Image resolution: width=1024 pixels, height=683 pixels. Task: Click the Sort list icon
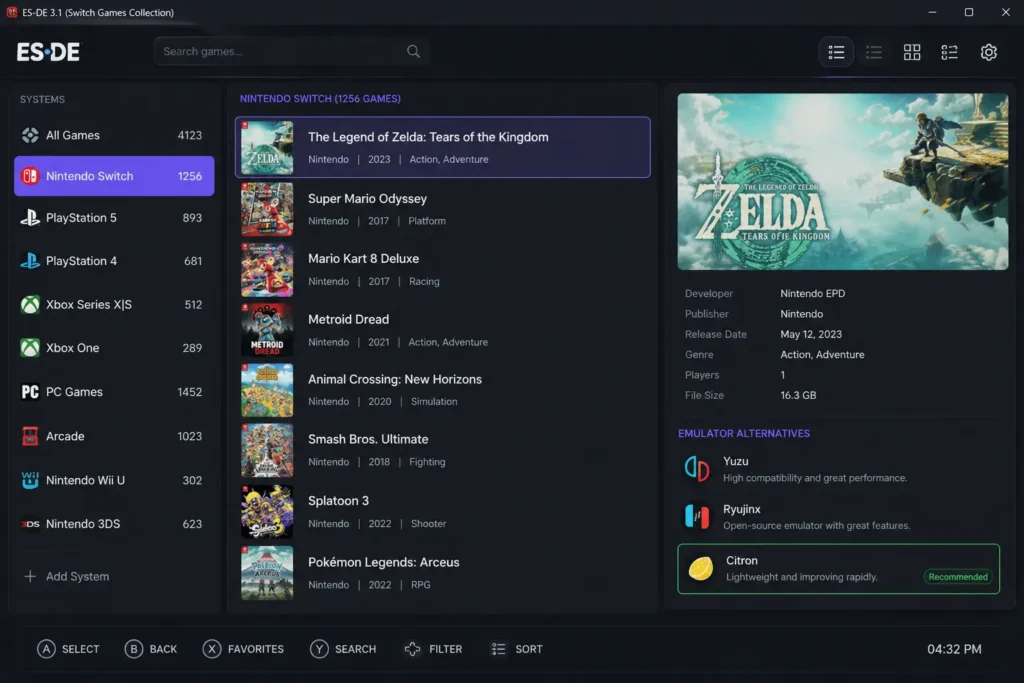[x=498, y=648]
